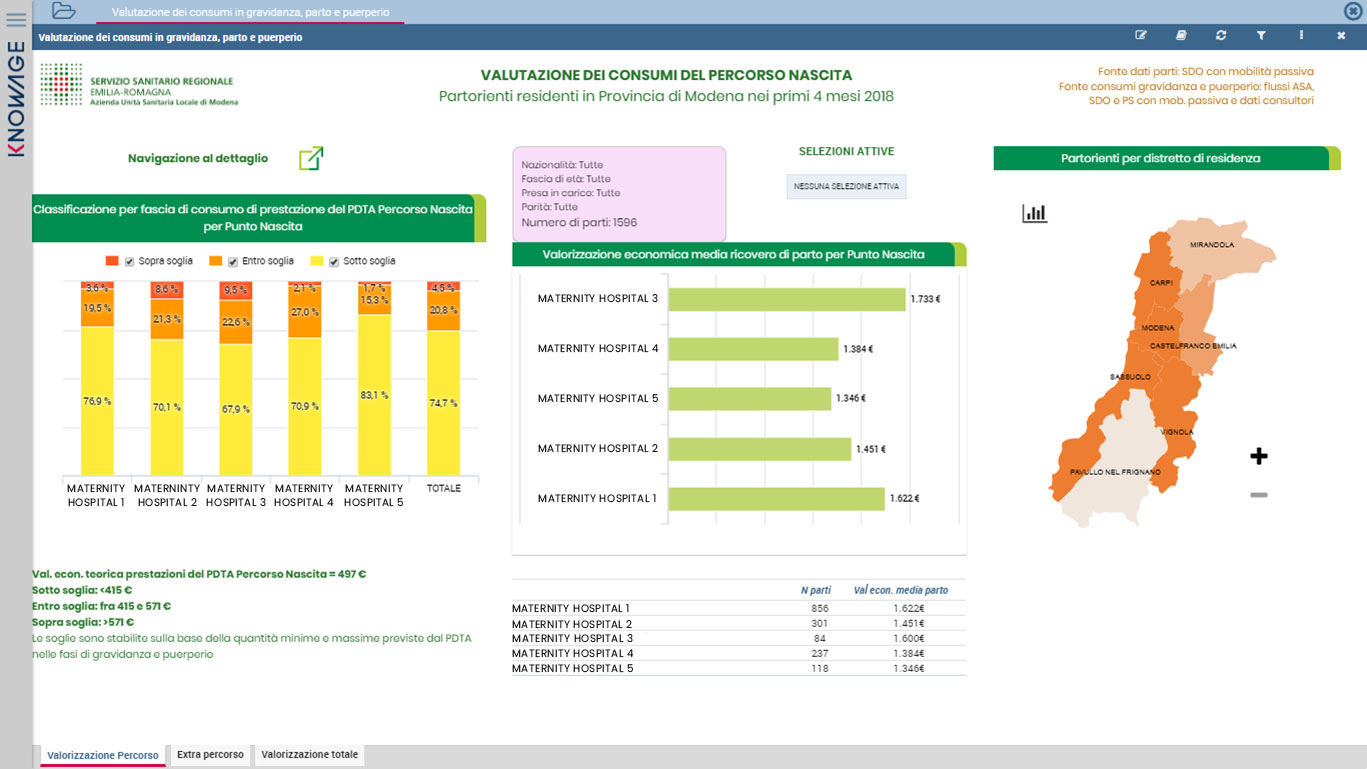Viewport: 1367px width, 769px height.
Task: Click the 27,0 % orange segment of Hospital 4
Action: click(305, 312)
